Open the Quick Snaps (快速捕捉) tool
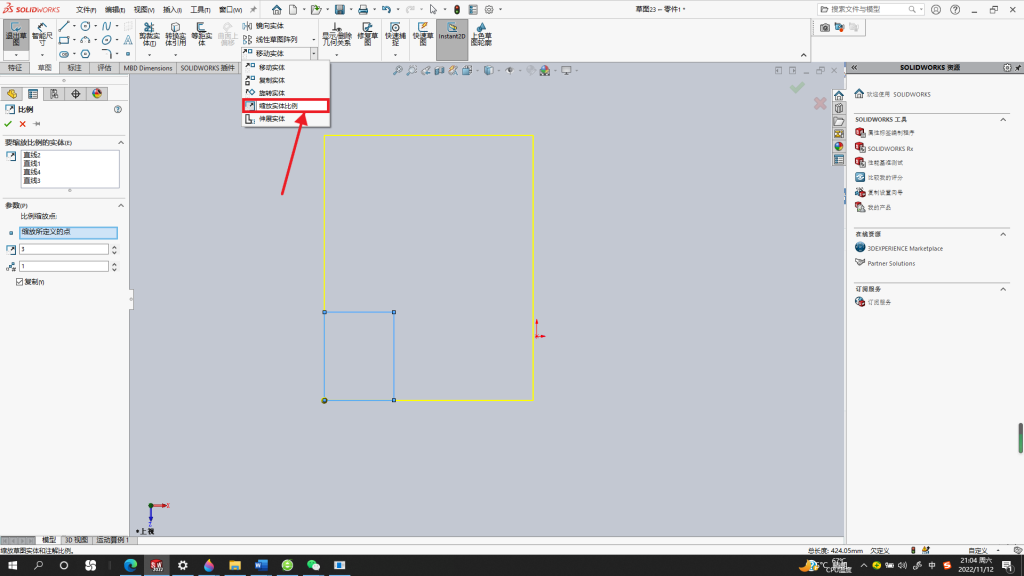 click(395, 35)
